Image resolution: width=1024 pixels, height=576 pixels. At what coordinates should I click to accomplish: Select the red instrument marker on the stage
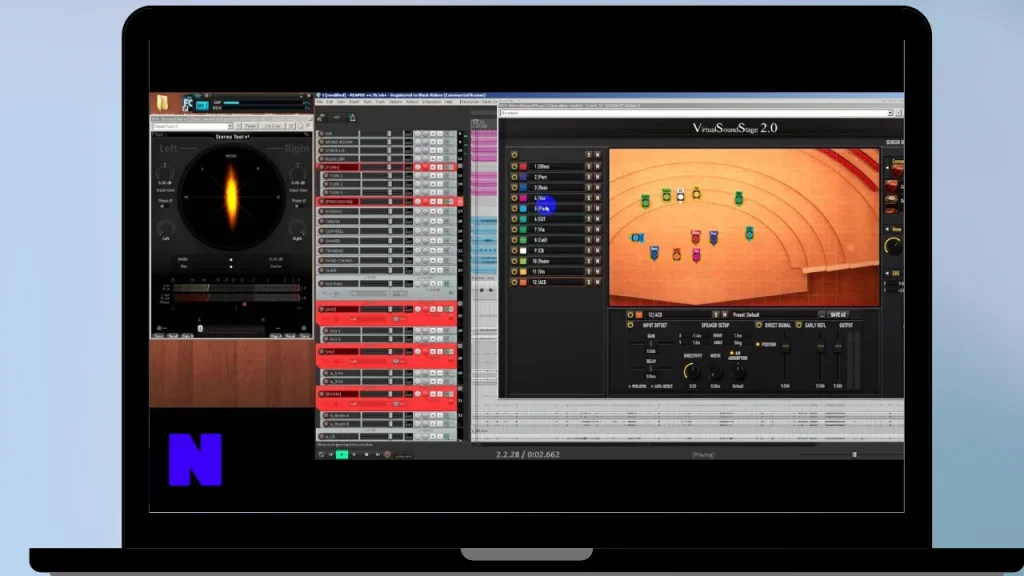(696, 236)
